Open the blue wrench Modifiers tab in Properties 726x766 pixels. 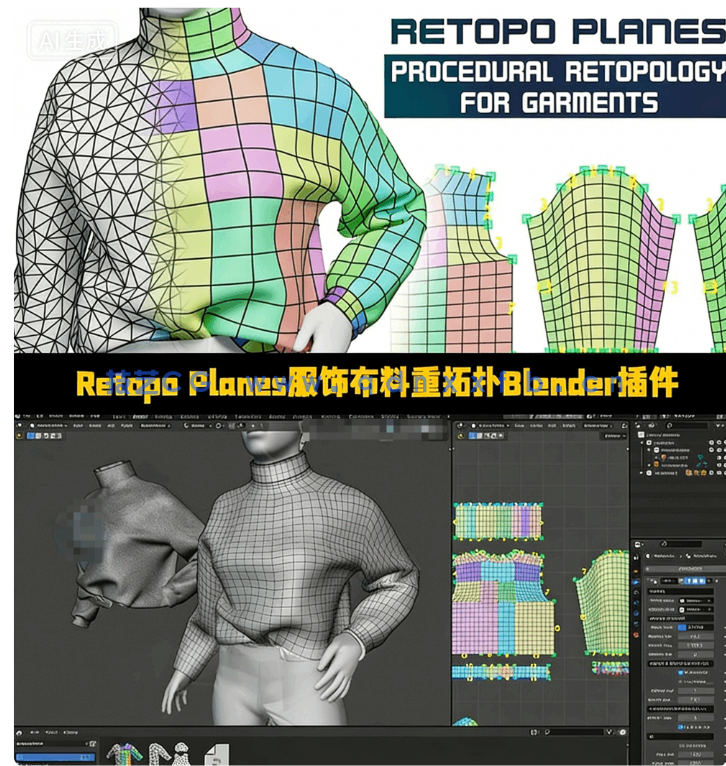[636, 582]
